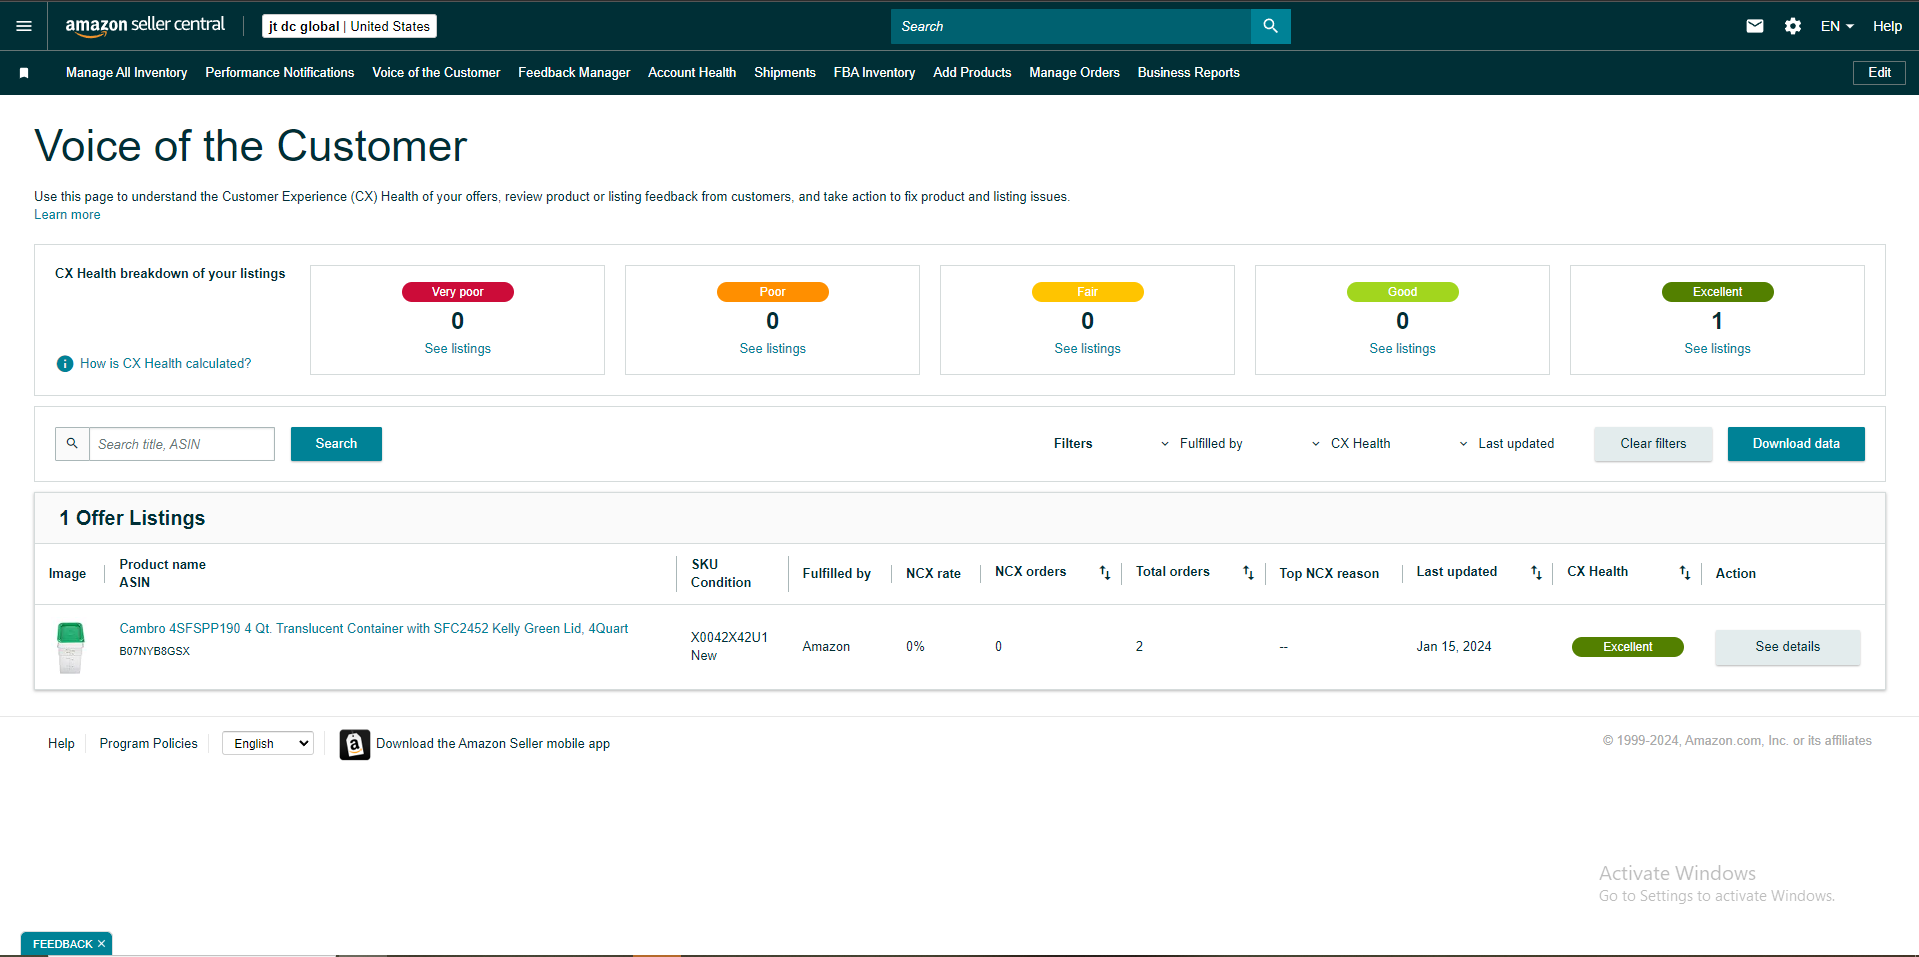1919x957 pixels.
Task: Open the Cambro 4SFSPP190 product link
Action: tap(374, 629)
